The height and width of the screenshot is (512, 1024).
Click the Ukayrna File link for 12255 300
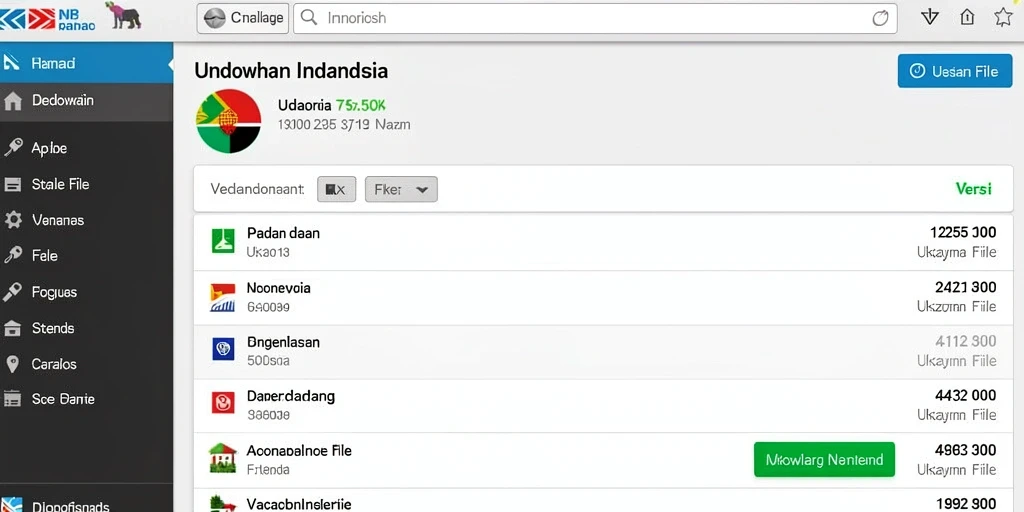pyautogui.click(x=957, y=251)
